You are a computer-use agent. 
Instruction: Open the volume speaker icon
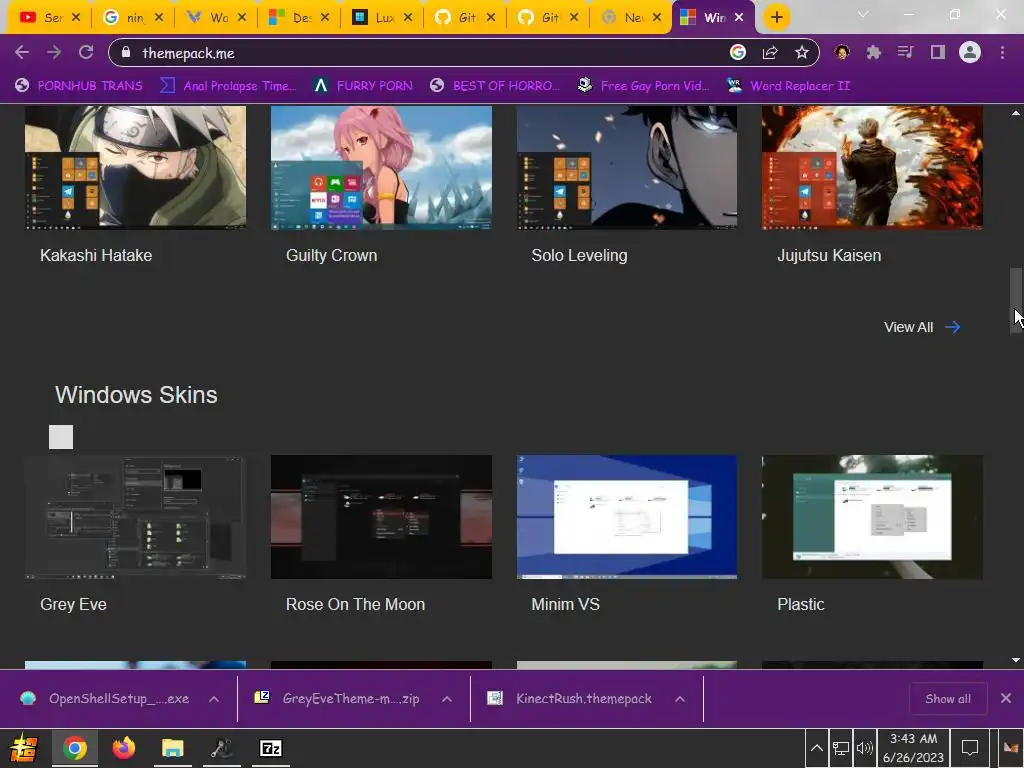tap(864, 748)
